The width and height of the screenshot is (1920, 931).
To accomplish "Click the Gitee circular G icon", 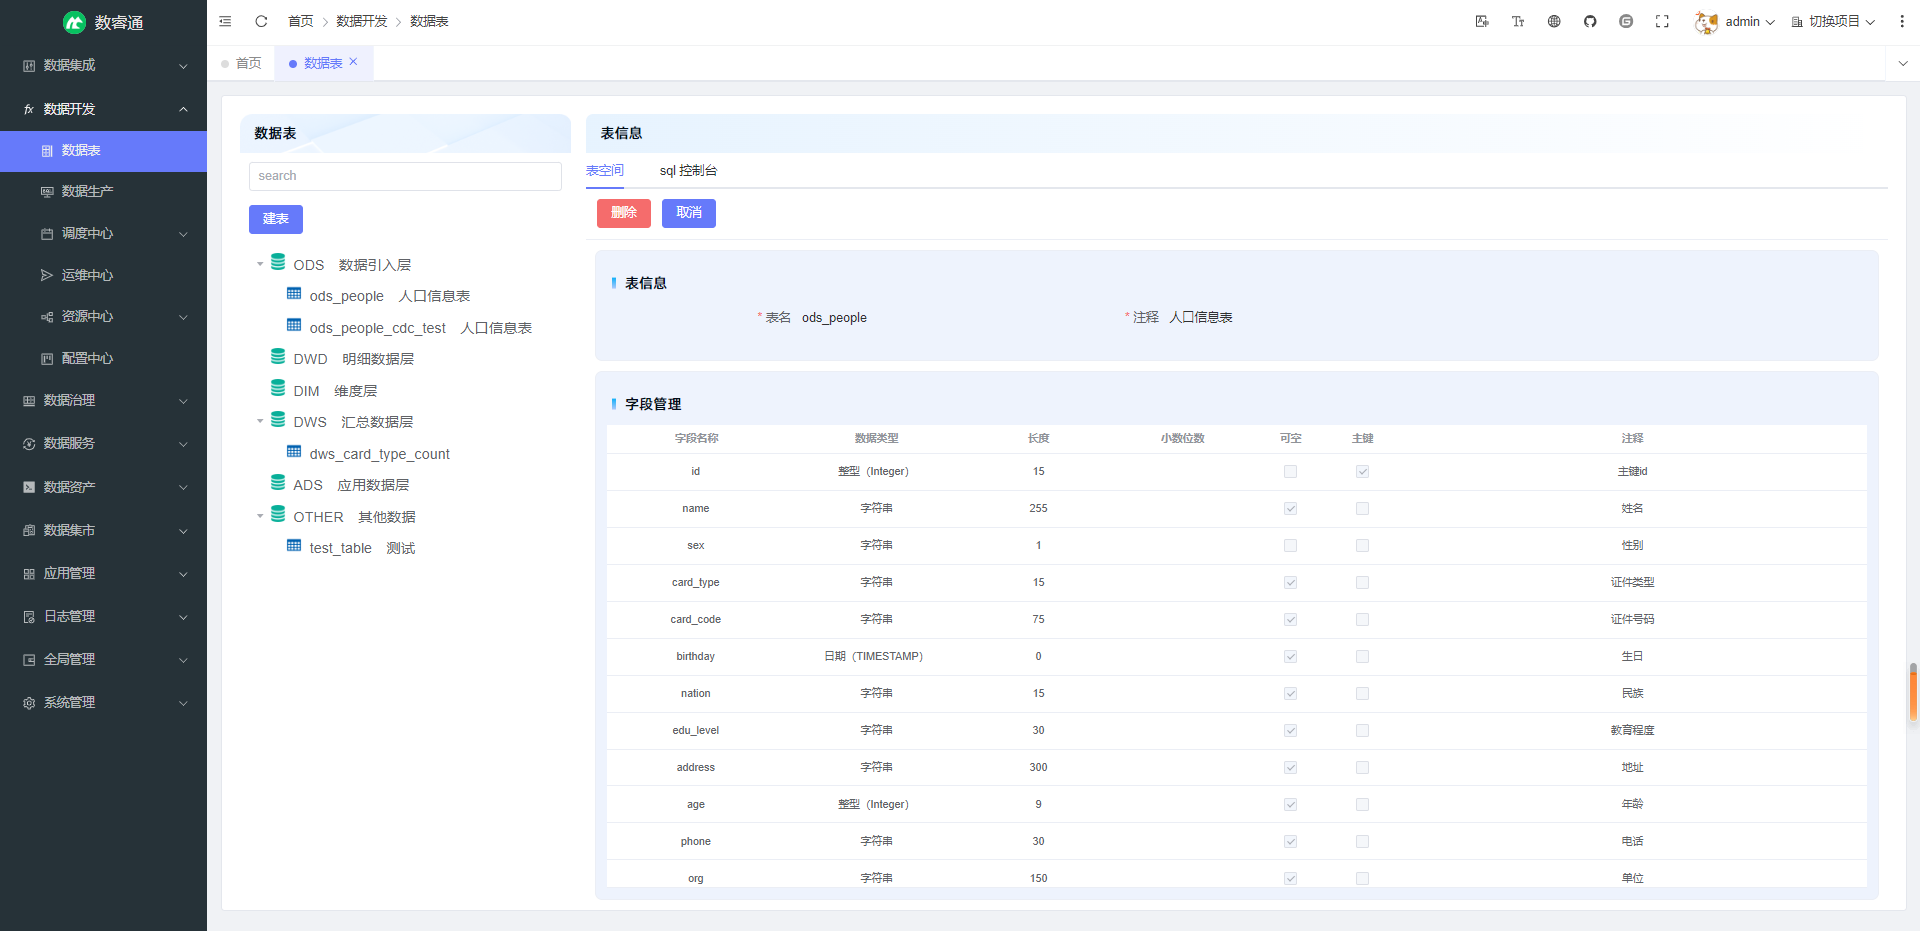I will pyautogui.click(x=1626, y=21).
